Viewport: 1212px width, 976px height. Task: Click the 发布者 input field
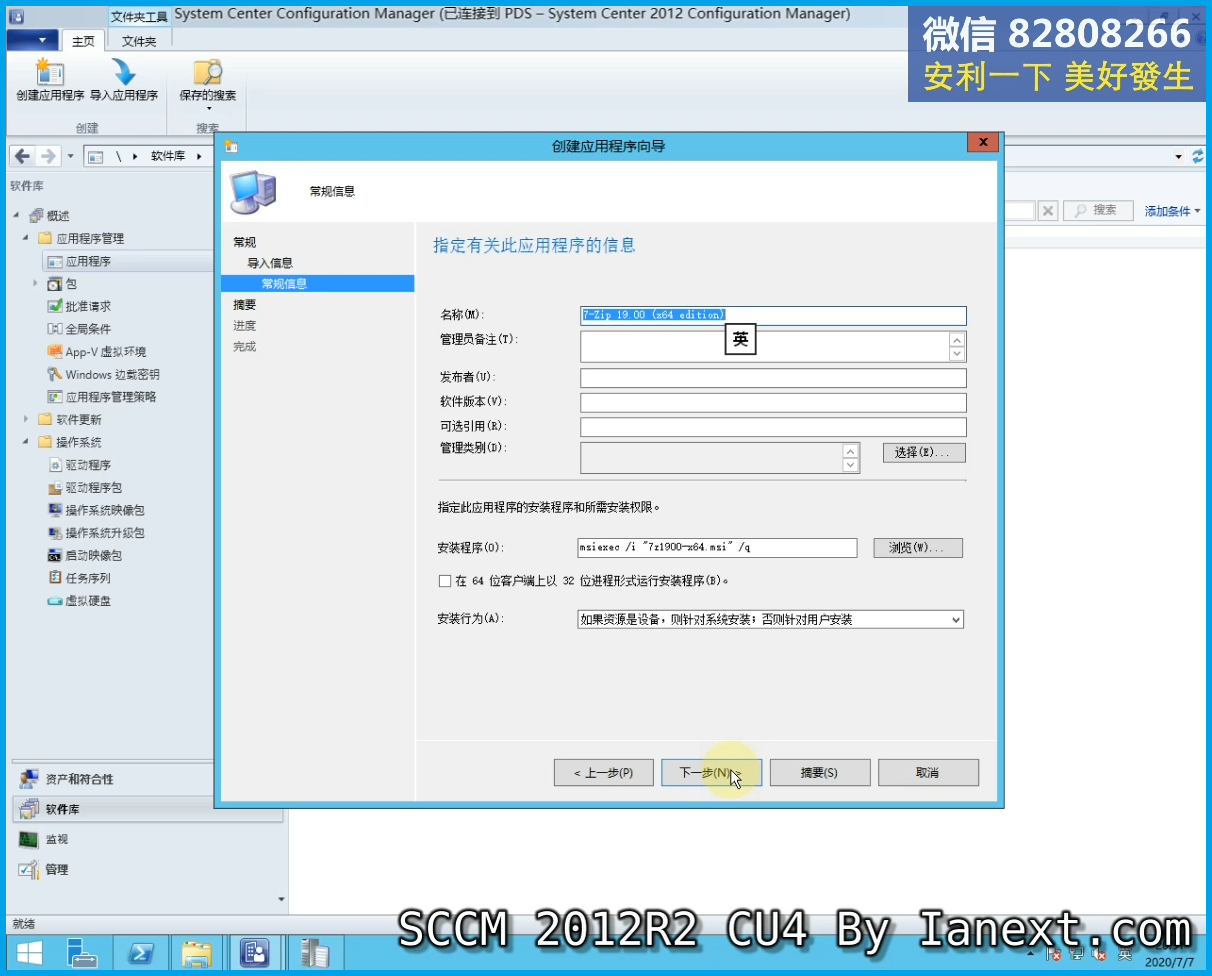(773, 378)
